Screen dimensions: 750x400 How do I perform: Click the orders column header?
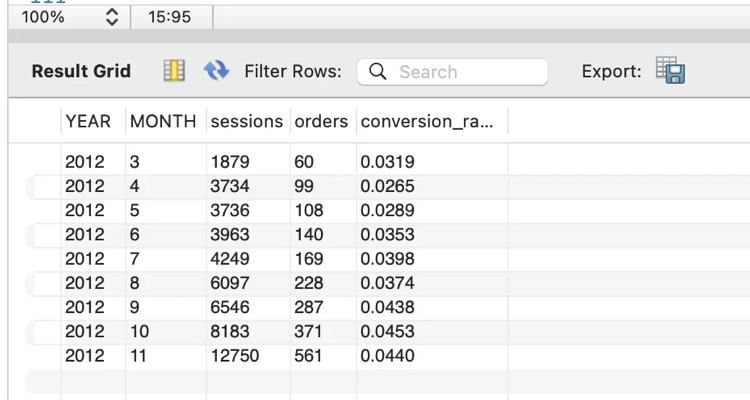click(320, 121)
